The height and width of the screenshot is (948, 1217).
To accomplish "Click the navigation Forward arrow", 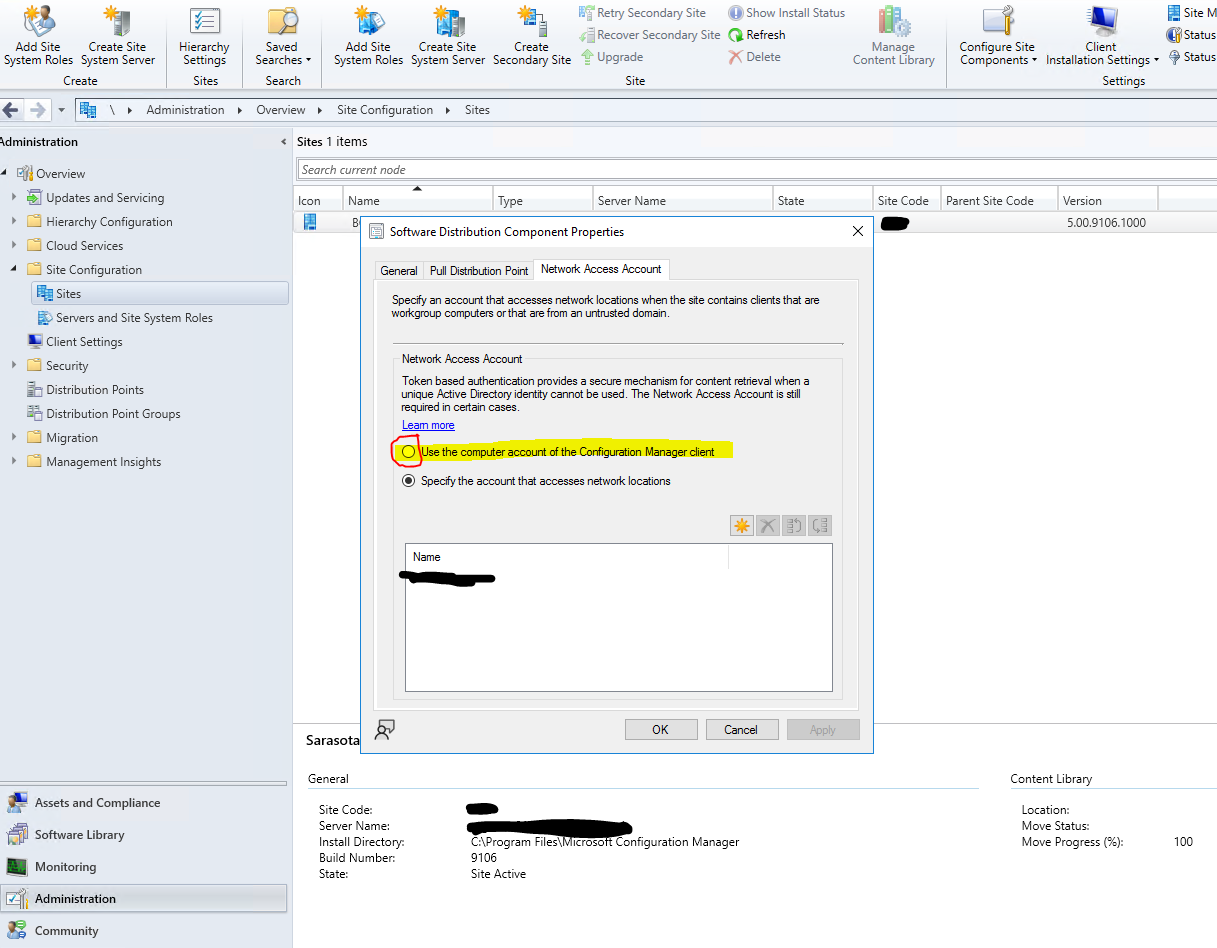I will click(x=37, y=110).
